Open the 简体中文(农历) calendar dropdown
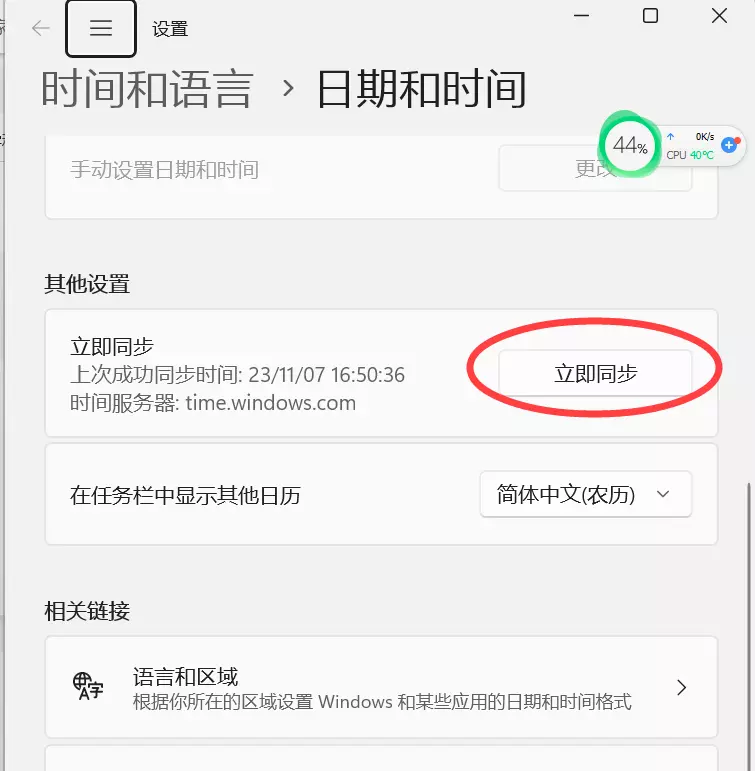755x771 pixels. click(x=586, y=494)
